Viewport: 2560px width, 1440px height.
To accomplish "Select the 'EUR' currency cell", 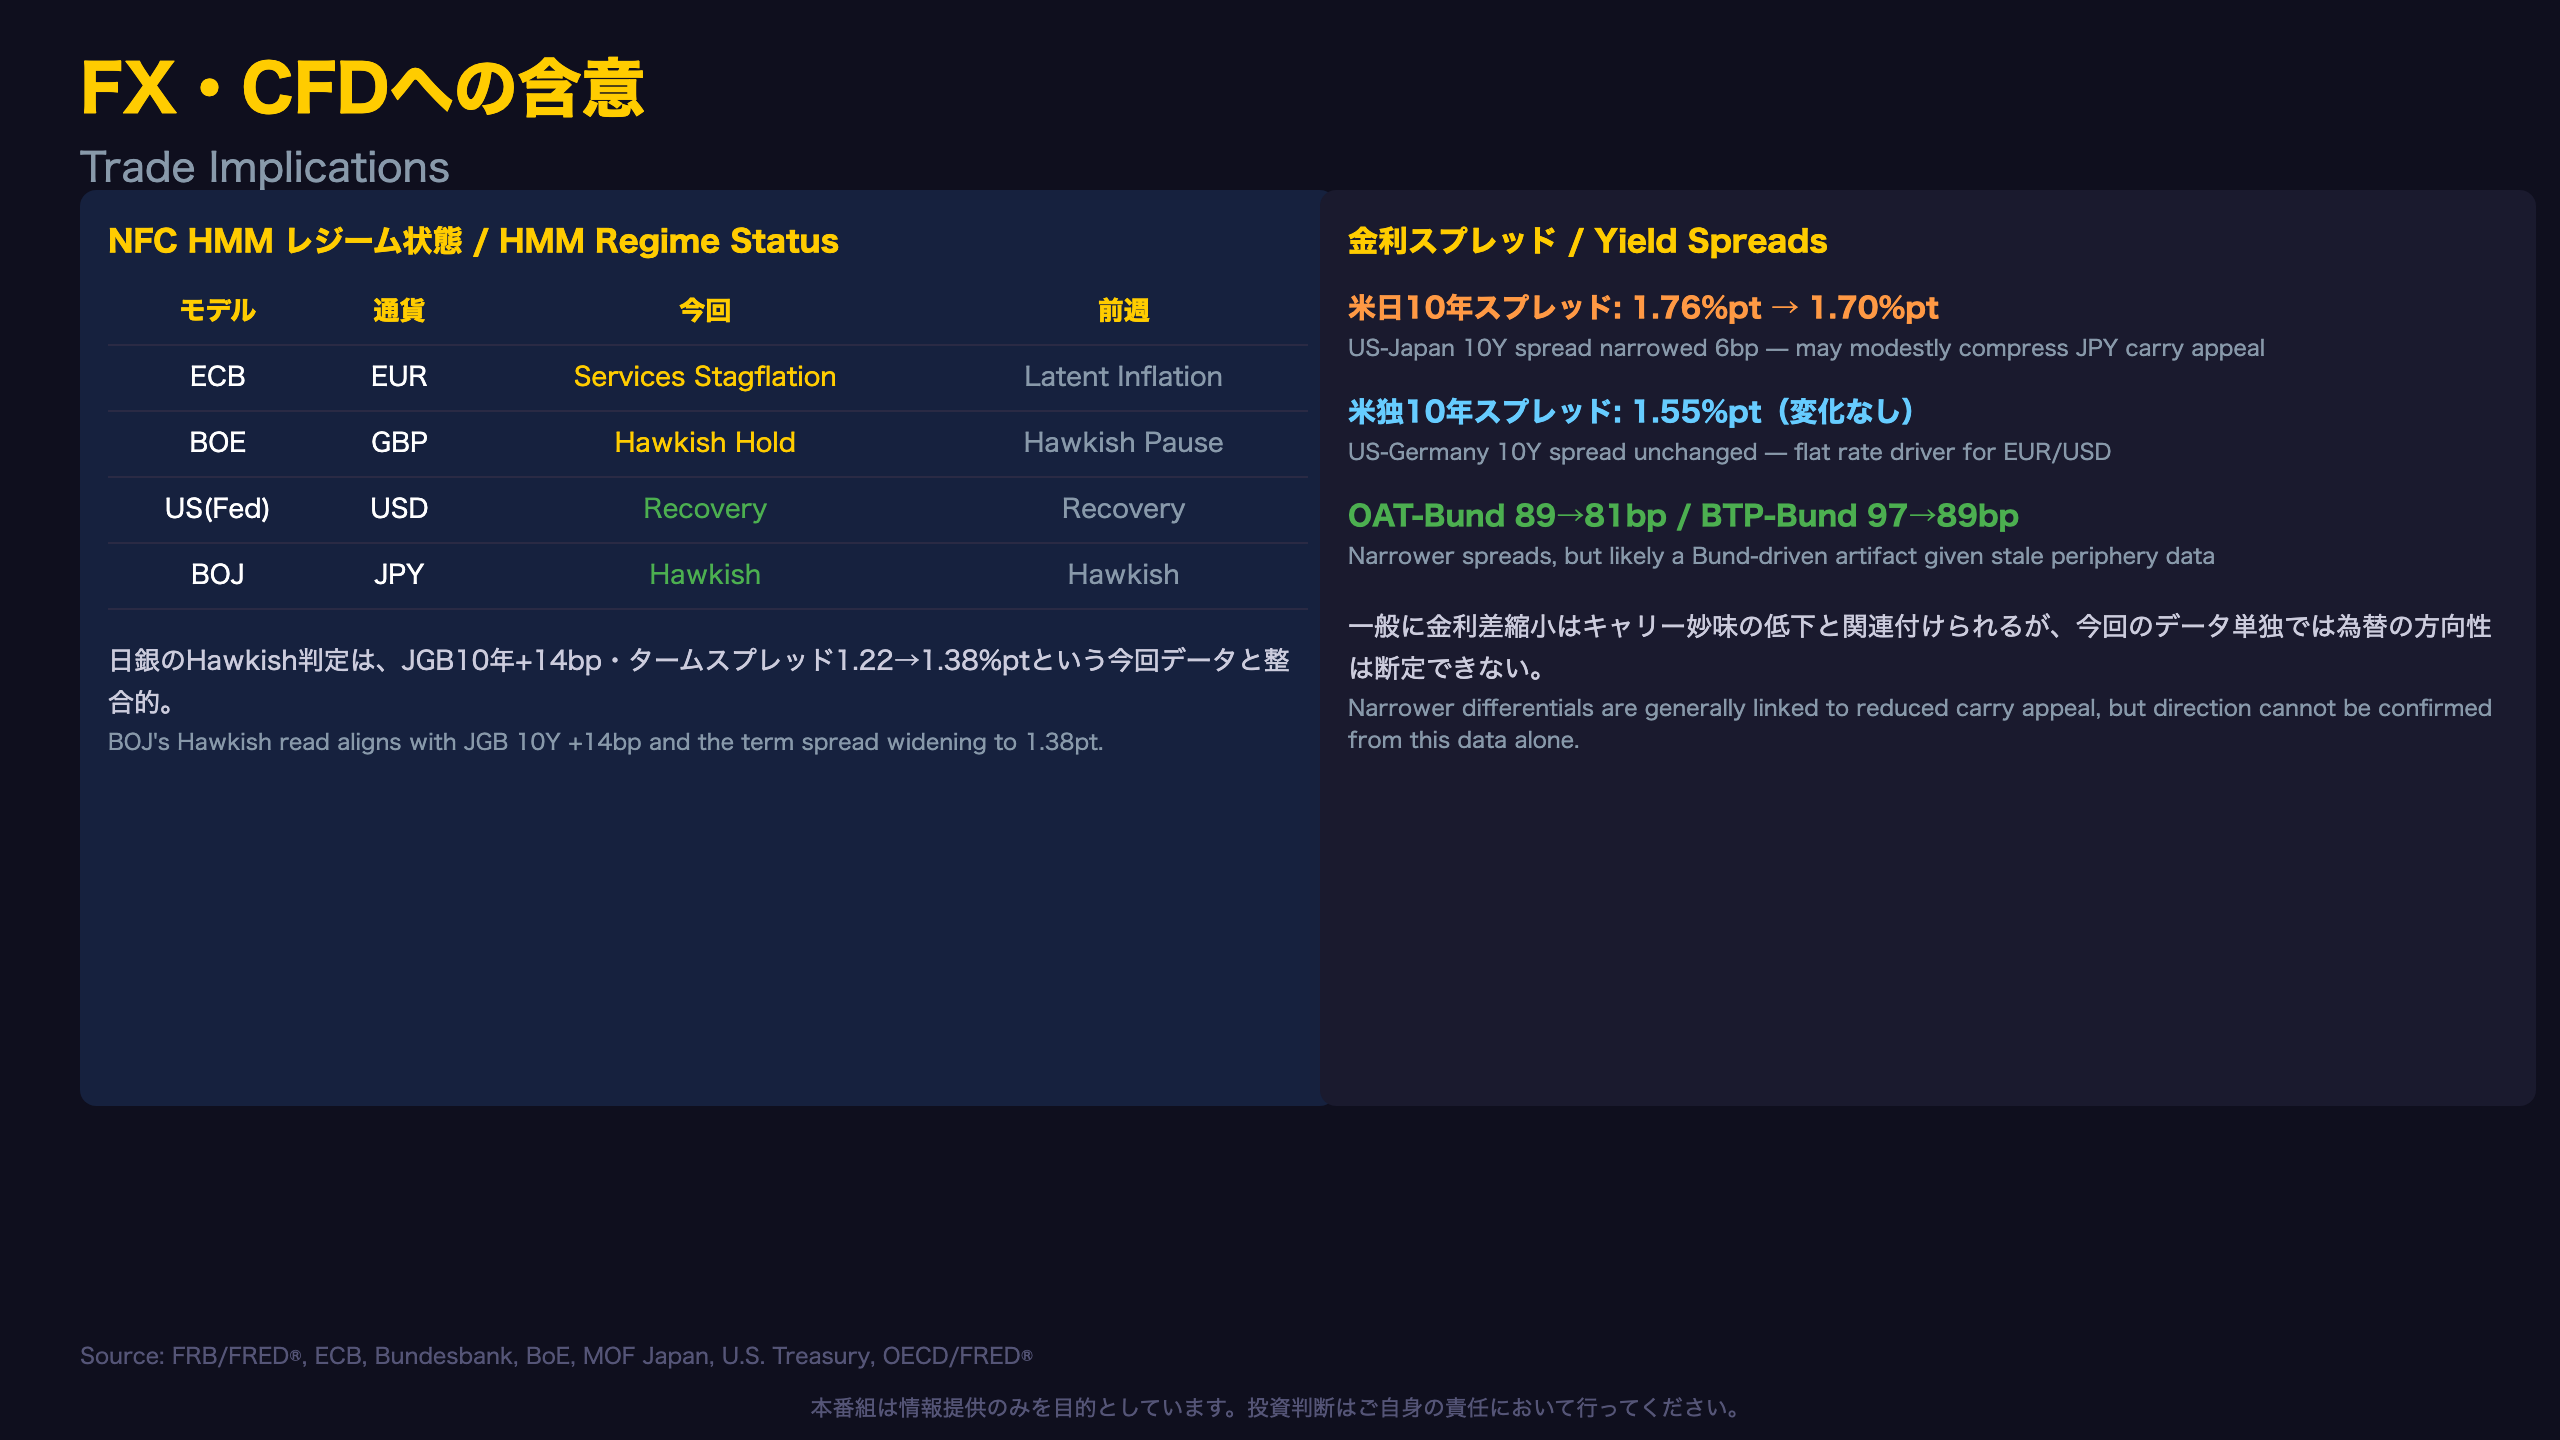I will [x=399, y=377].
